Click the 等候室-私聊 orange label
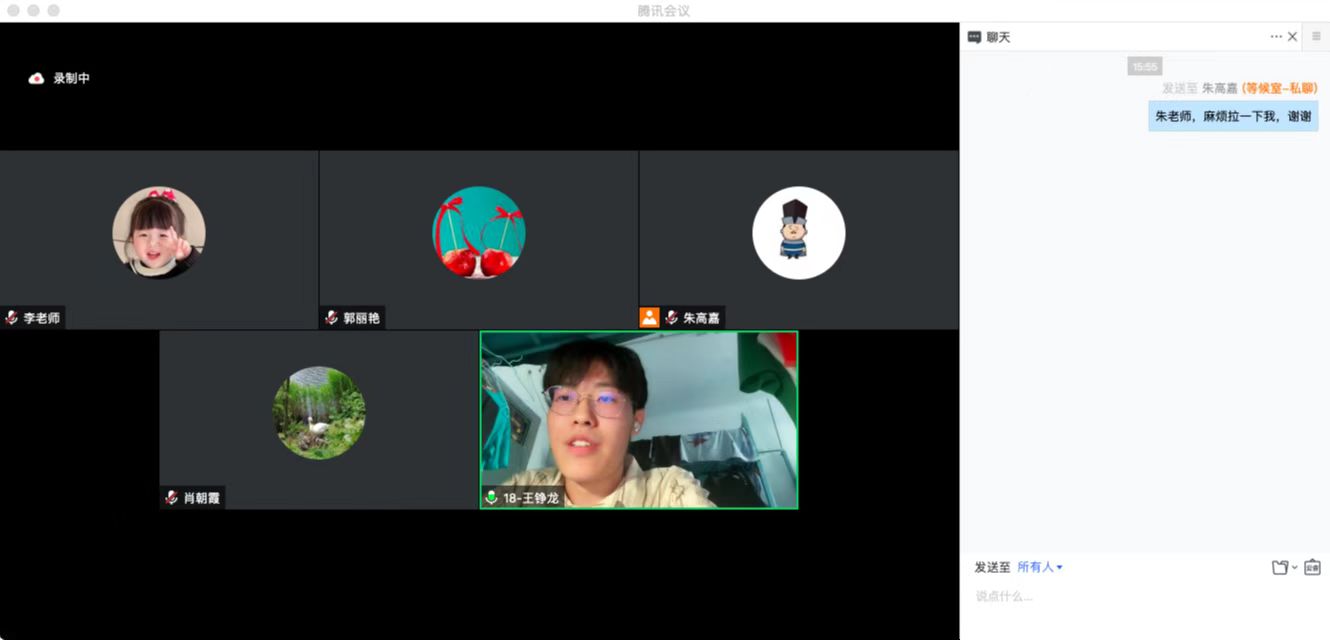Viewport: 1330px width, 640px height. pos(1279,89)
